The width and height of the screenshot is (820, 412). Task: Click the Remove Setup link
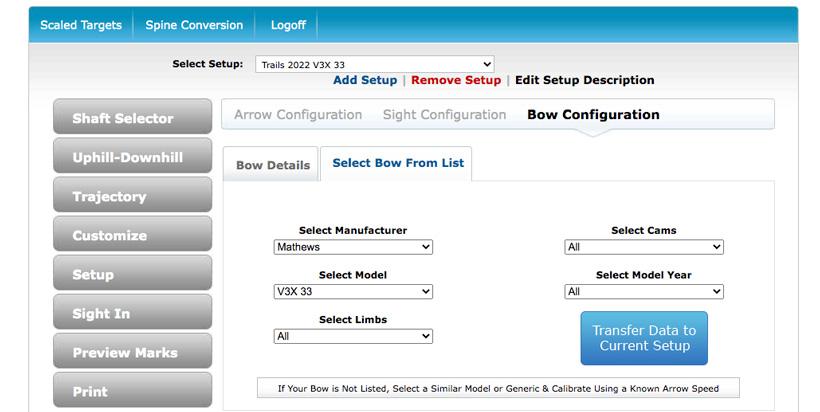(x=455, y=80)
